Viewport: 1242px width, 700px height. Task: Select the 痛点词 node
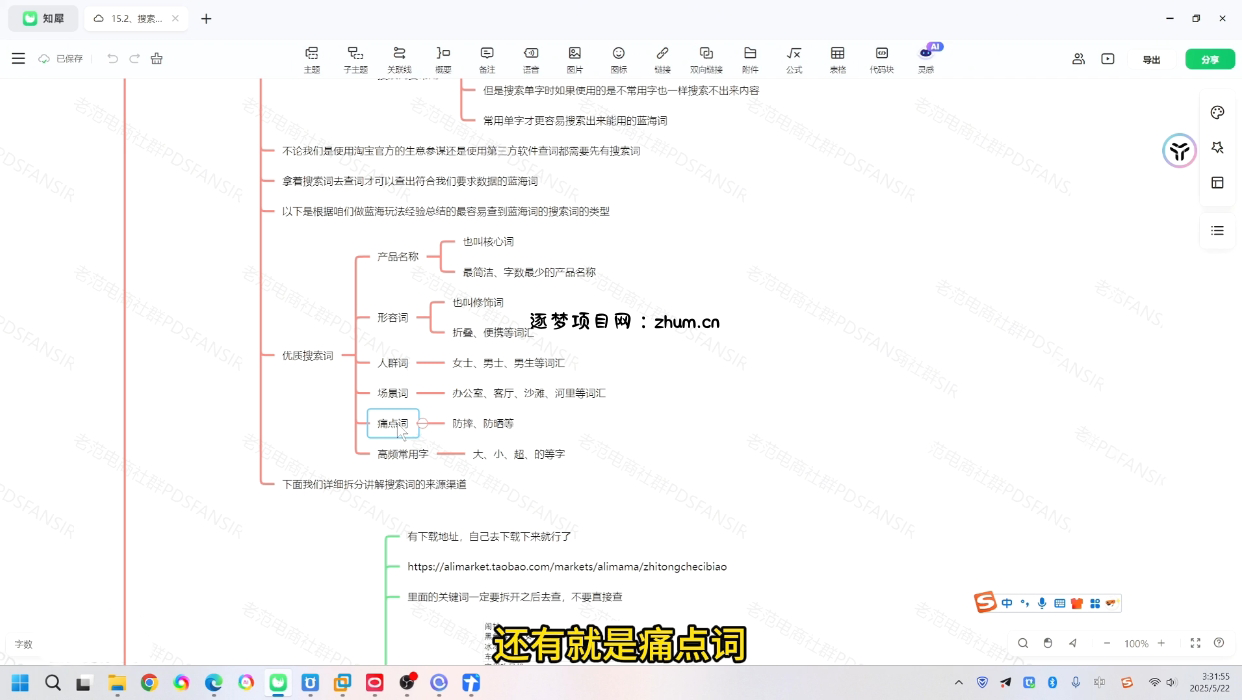(392, 423)
